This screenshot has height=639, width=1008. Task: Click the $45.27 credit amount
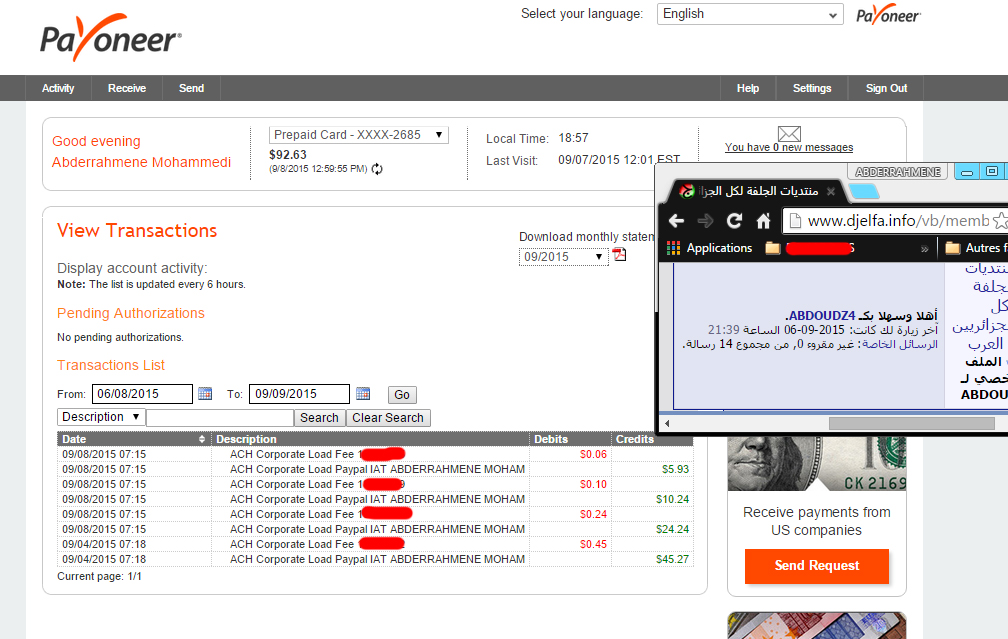pos(672,559)
